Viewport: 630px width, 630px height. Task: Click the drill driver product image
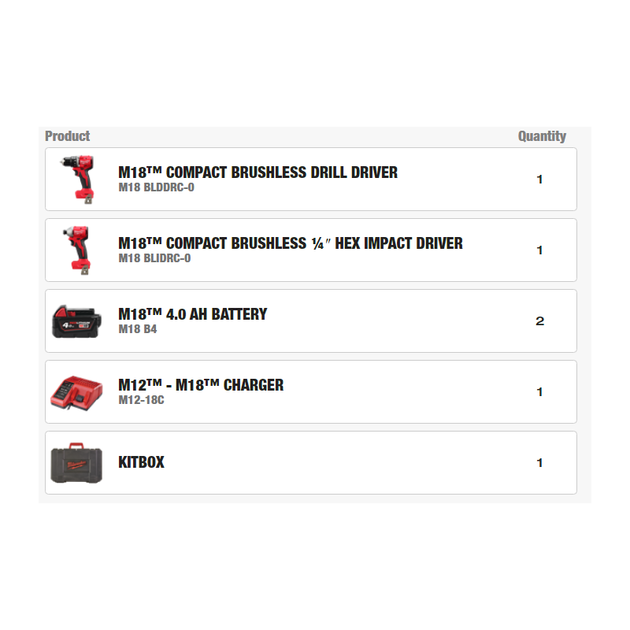pyautogui.click(x=77, y=179)
